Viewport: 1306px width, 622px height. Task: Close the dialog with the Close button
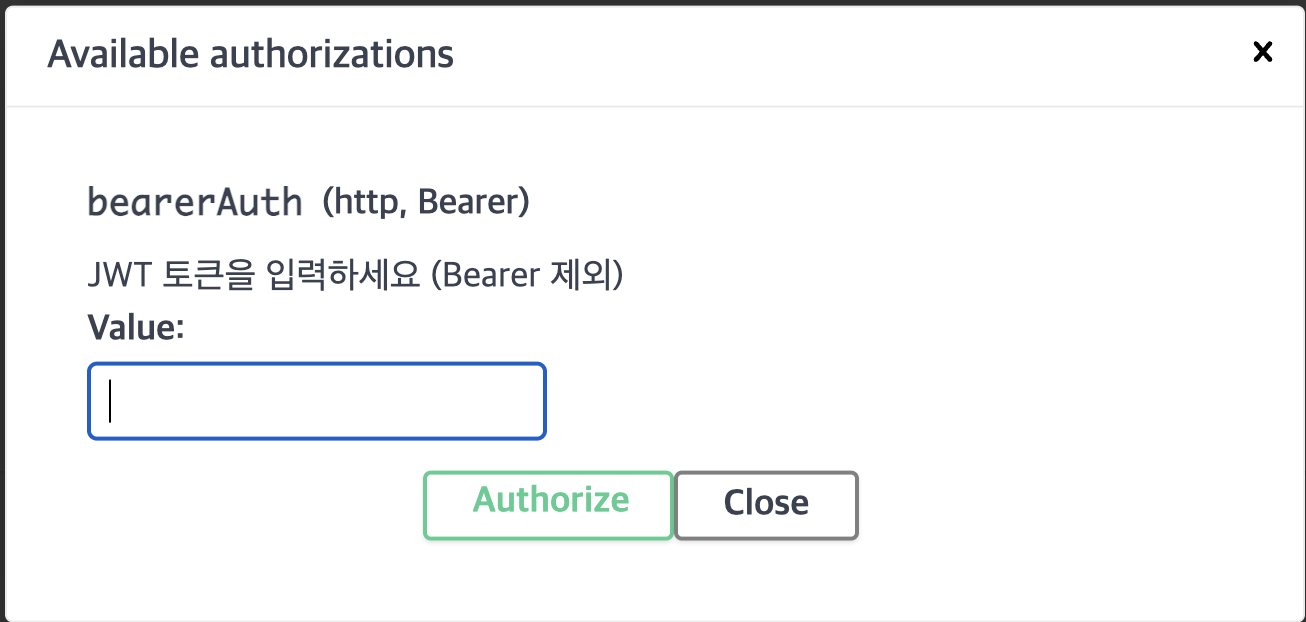[x=766, y=505]
